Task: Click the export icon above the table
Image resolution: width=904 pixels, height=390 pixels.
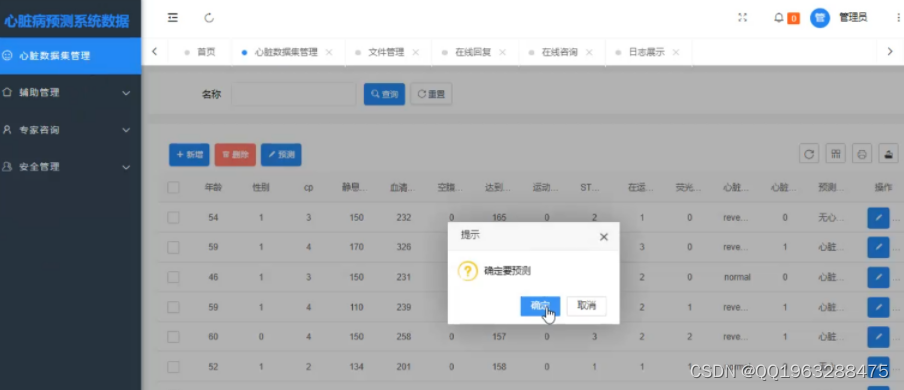Action: tap(888, 154)
